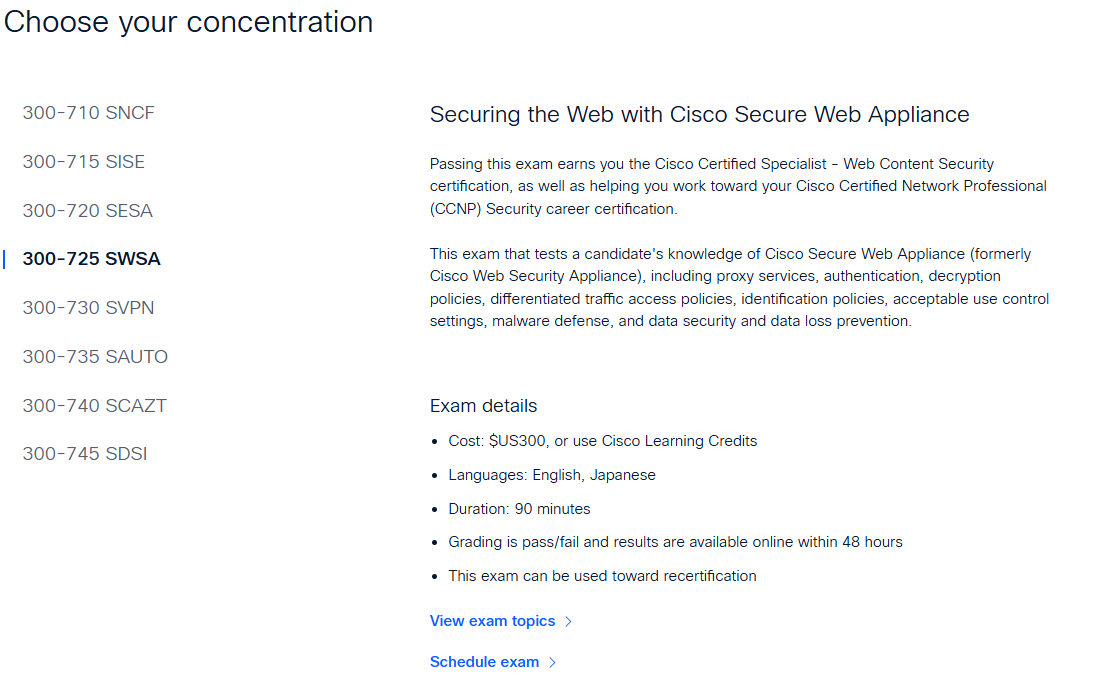Image resolution: width=1117 pixels, height=694 pixels.
Task: View the 300-720 SESA concentration details
Action: (x=87, y=210)
